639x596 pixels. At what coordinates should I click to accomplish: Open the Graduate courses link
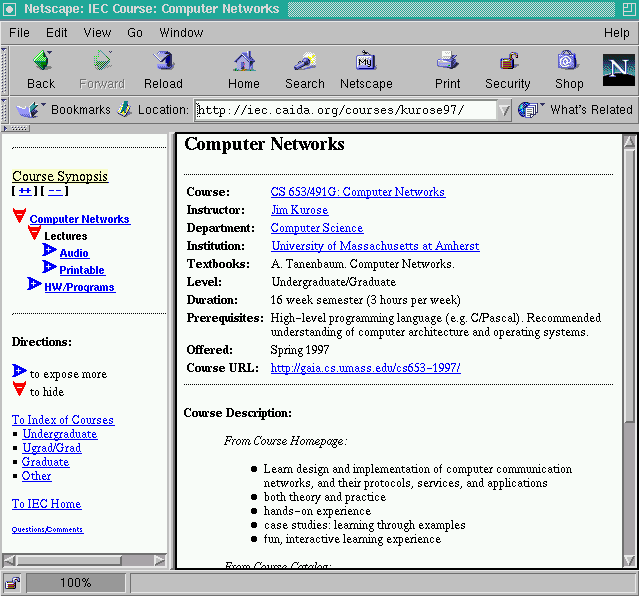pos(45,462)
